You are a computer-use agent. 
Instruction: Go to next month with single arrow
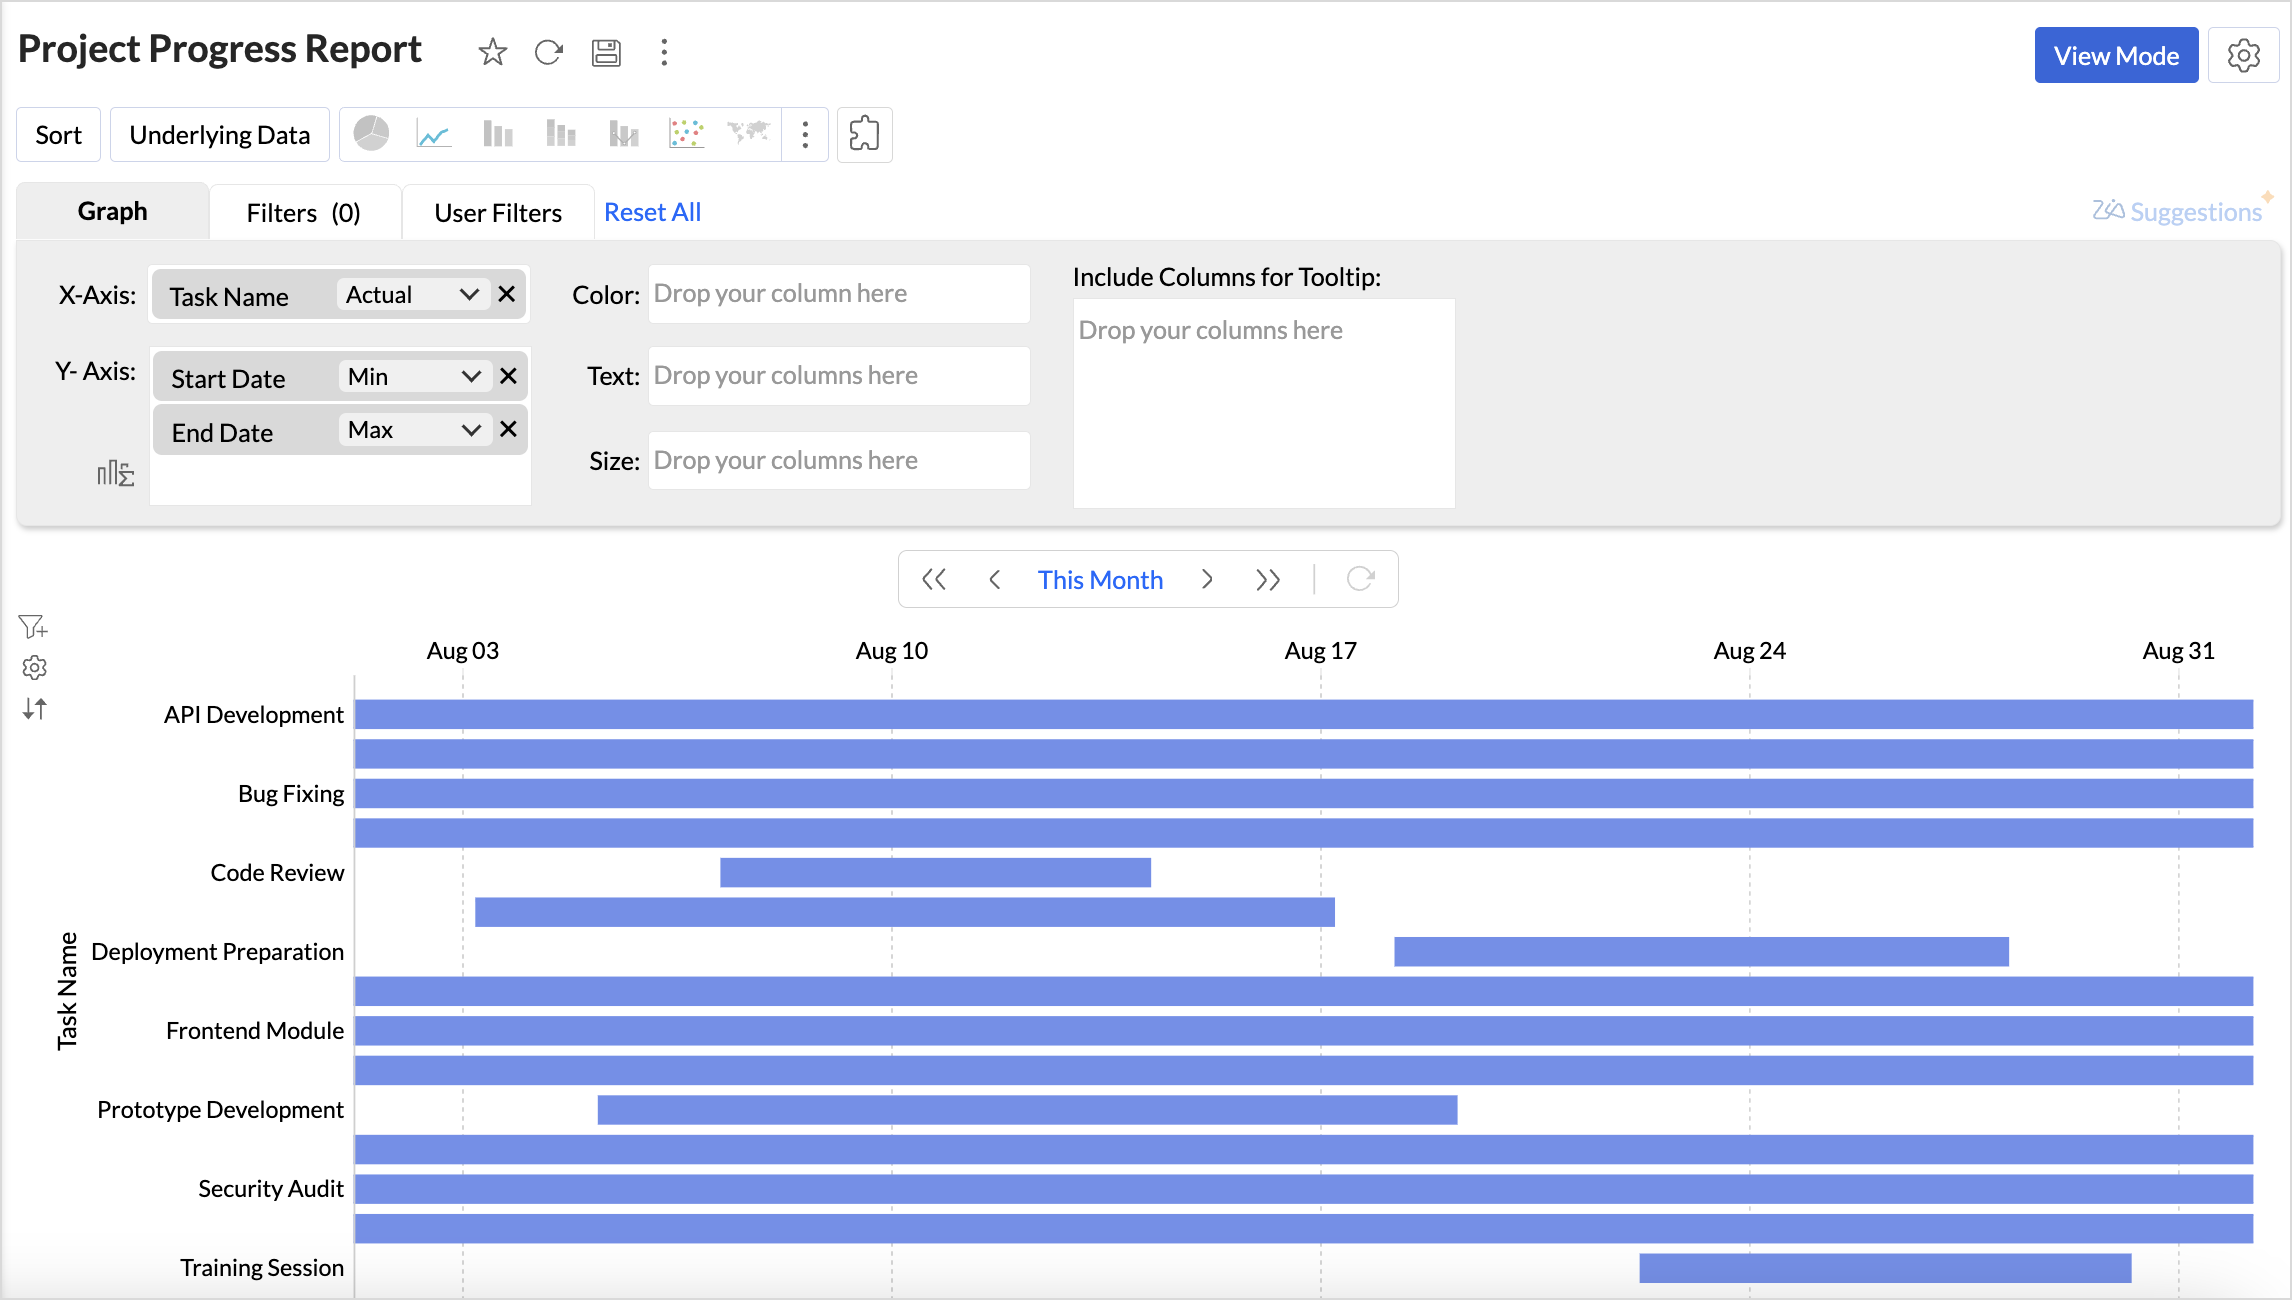[x=1207, y=579]
